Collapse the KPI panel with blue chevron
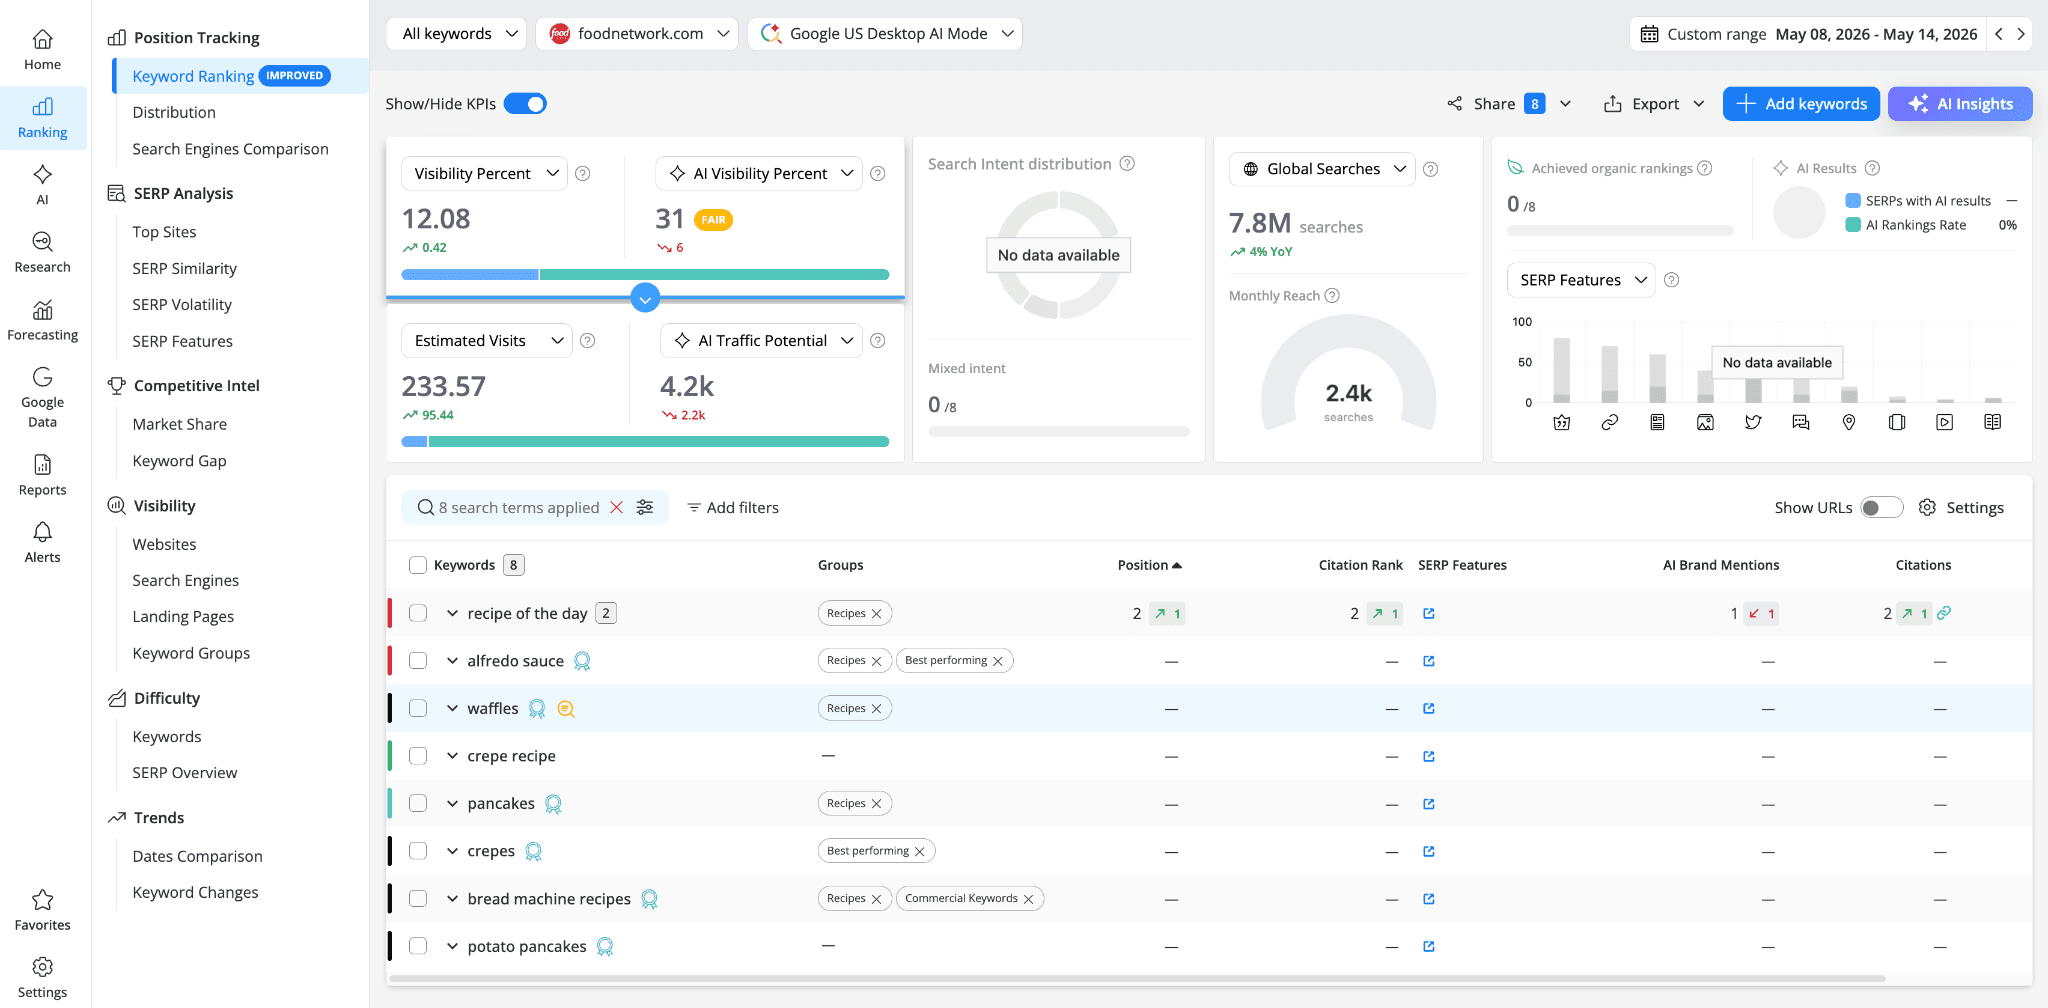2048x1008 pixels. [x=645, y=298]
